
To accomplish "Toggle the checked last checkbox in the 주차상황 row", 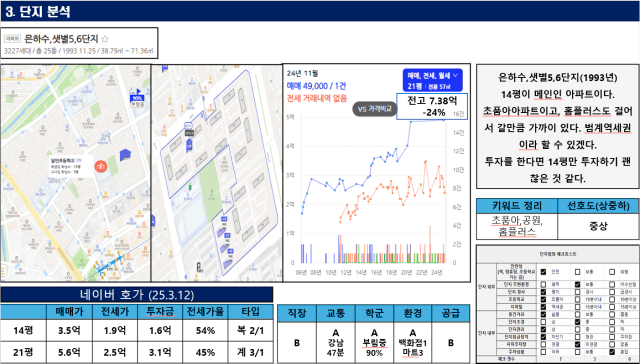I will click(612, 352).
